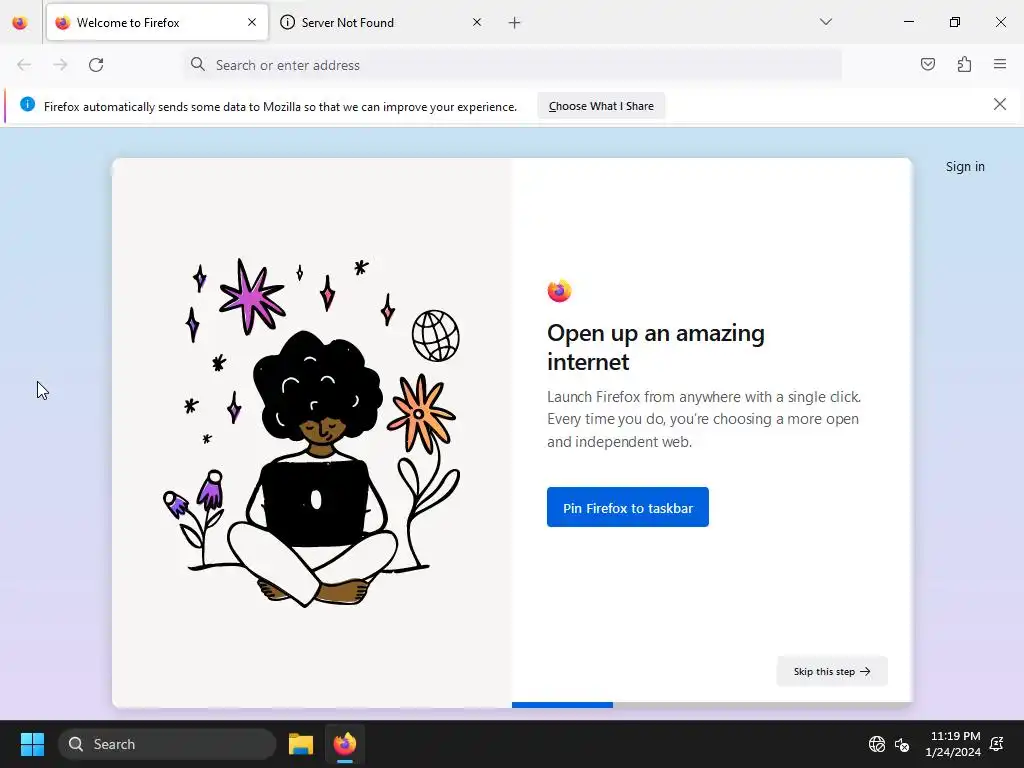Open Firefox View pinned tab icon

(x=20, y=22)
